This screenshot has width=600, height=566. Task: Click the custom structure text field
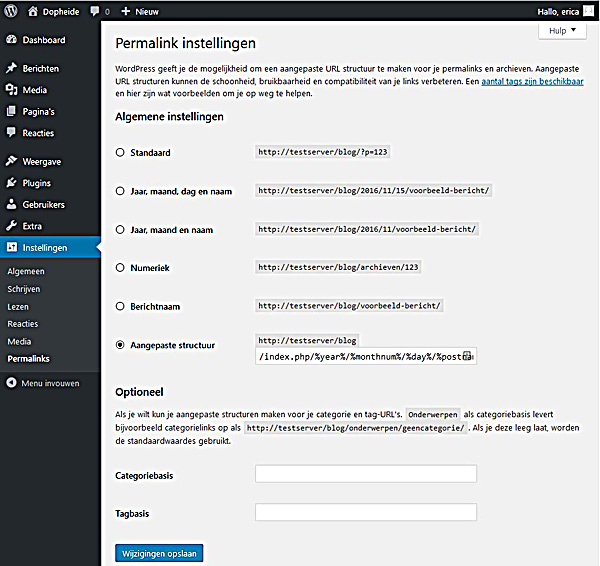(x=366, y=356)
